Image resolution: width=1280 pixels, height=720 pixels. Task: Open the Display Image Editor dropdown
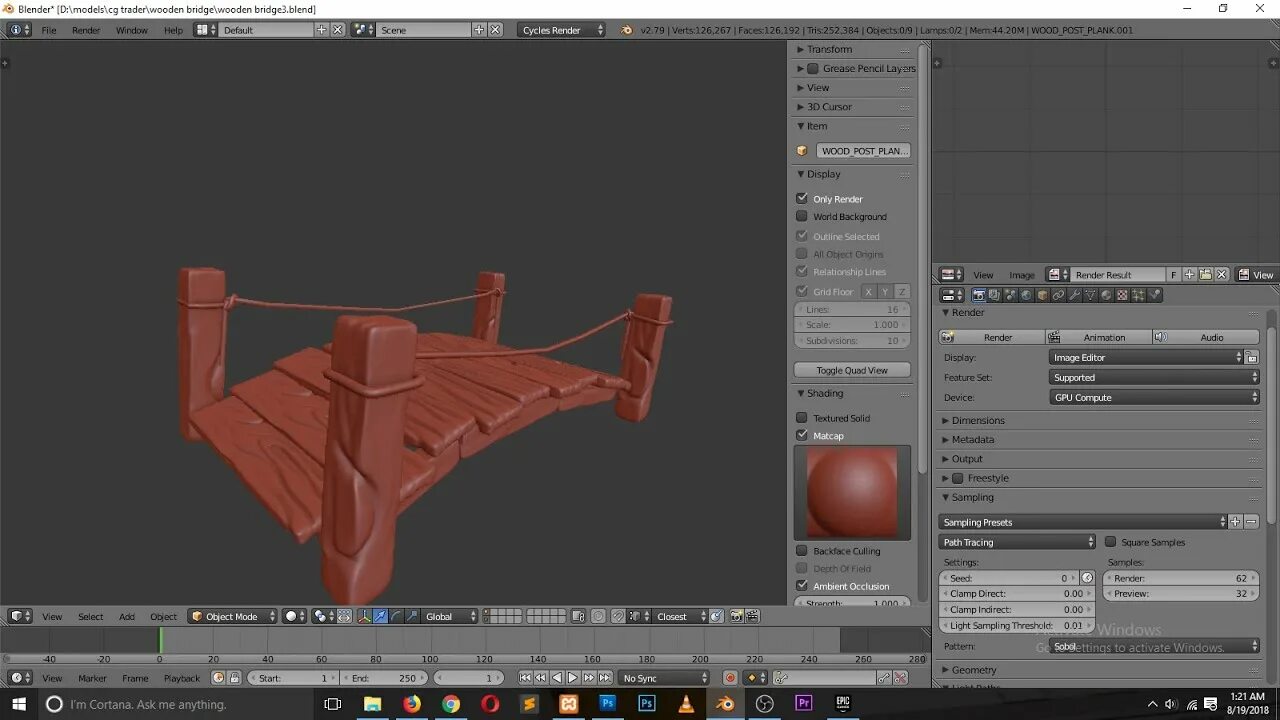coord(1146,357)
